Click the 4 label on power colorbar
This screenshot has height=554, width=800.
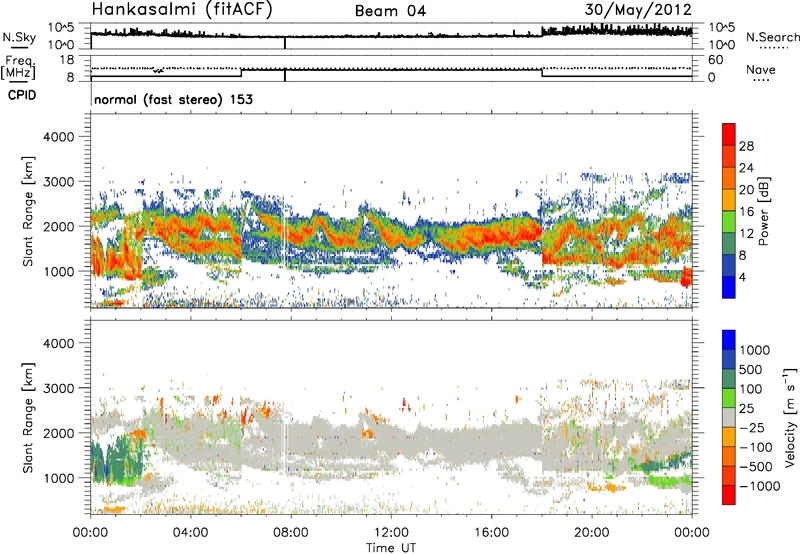(x=742, y=277)
